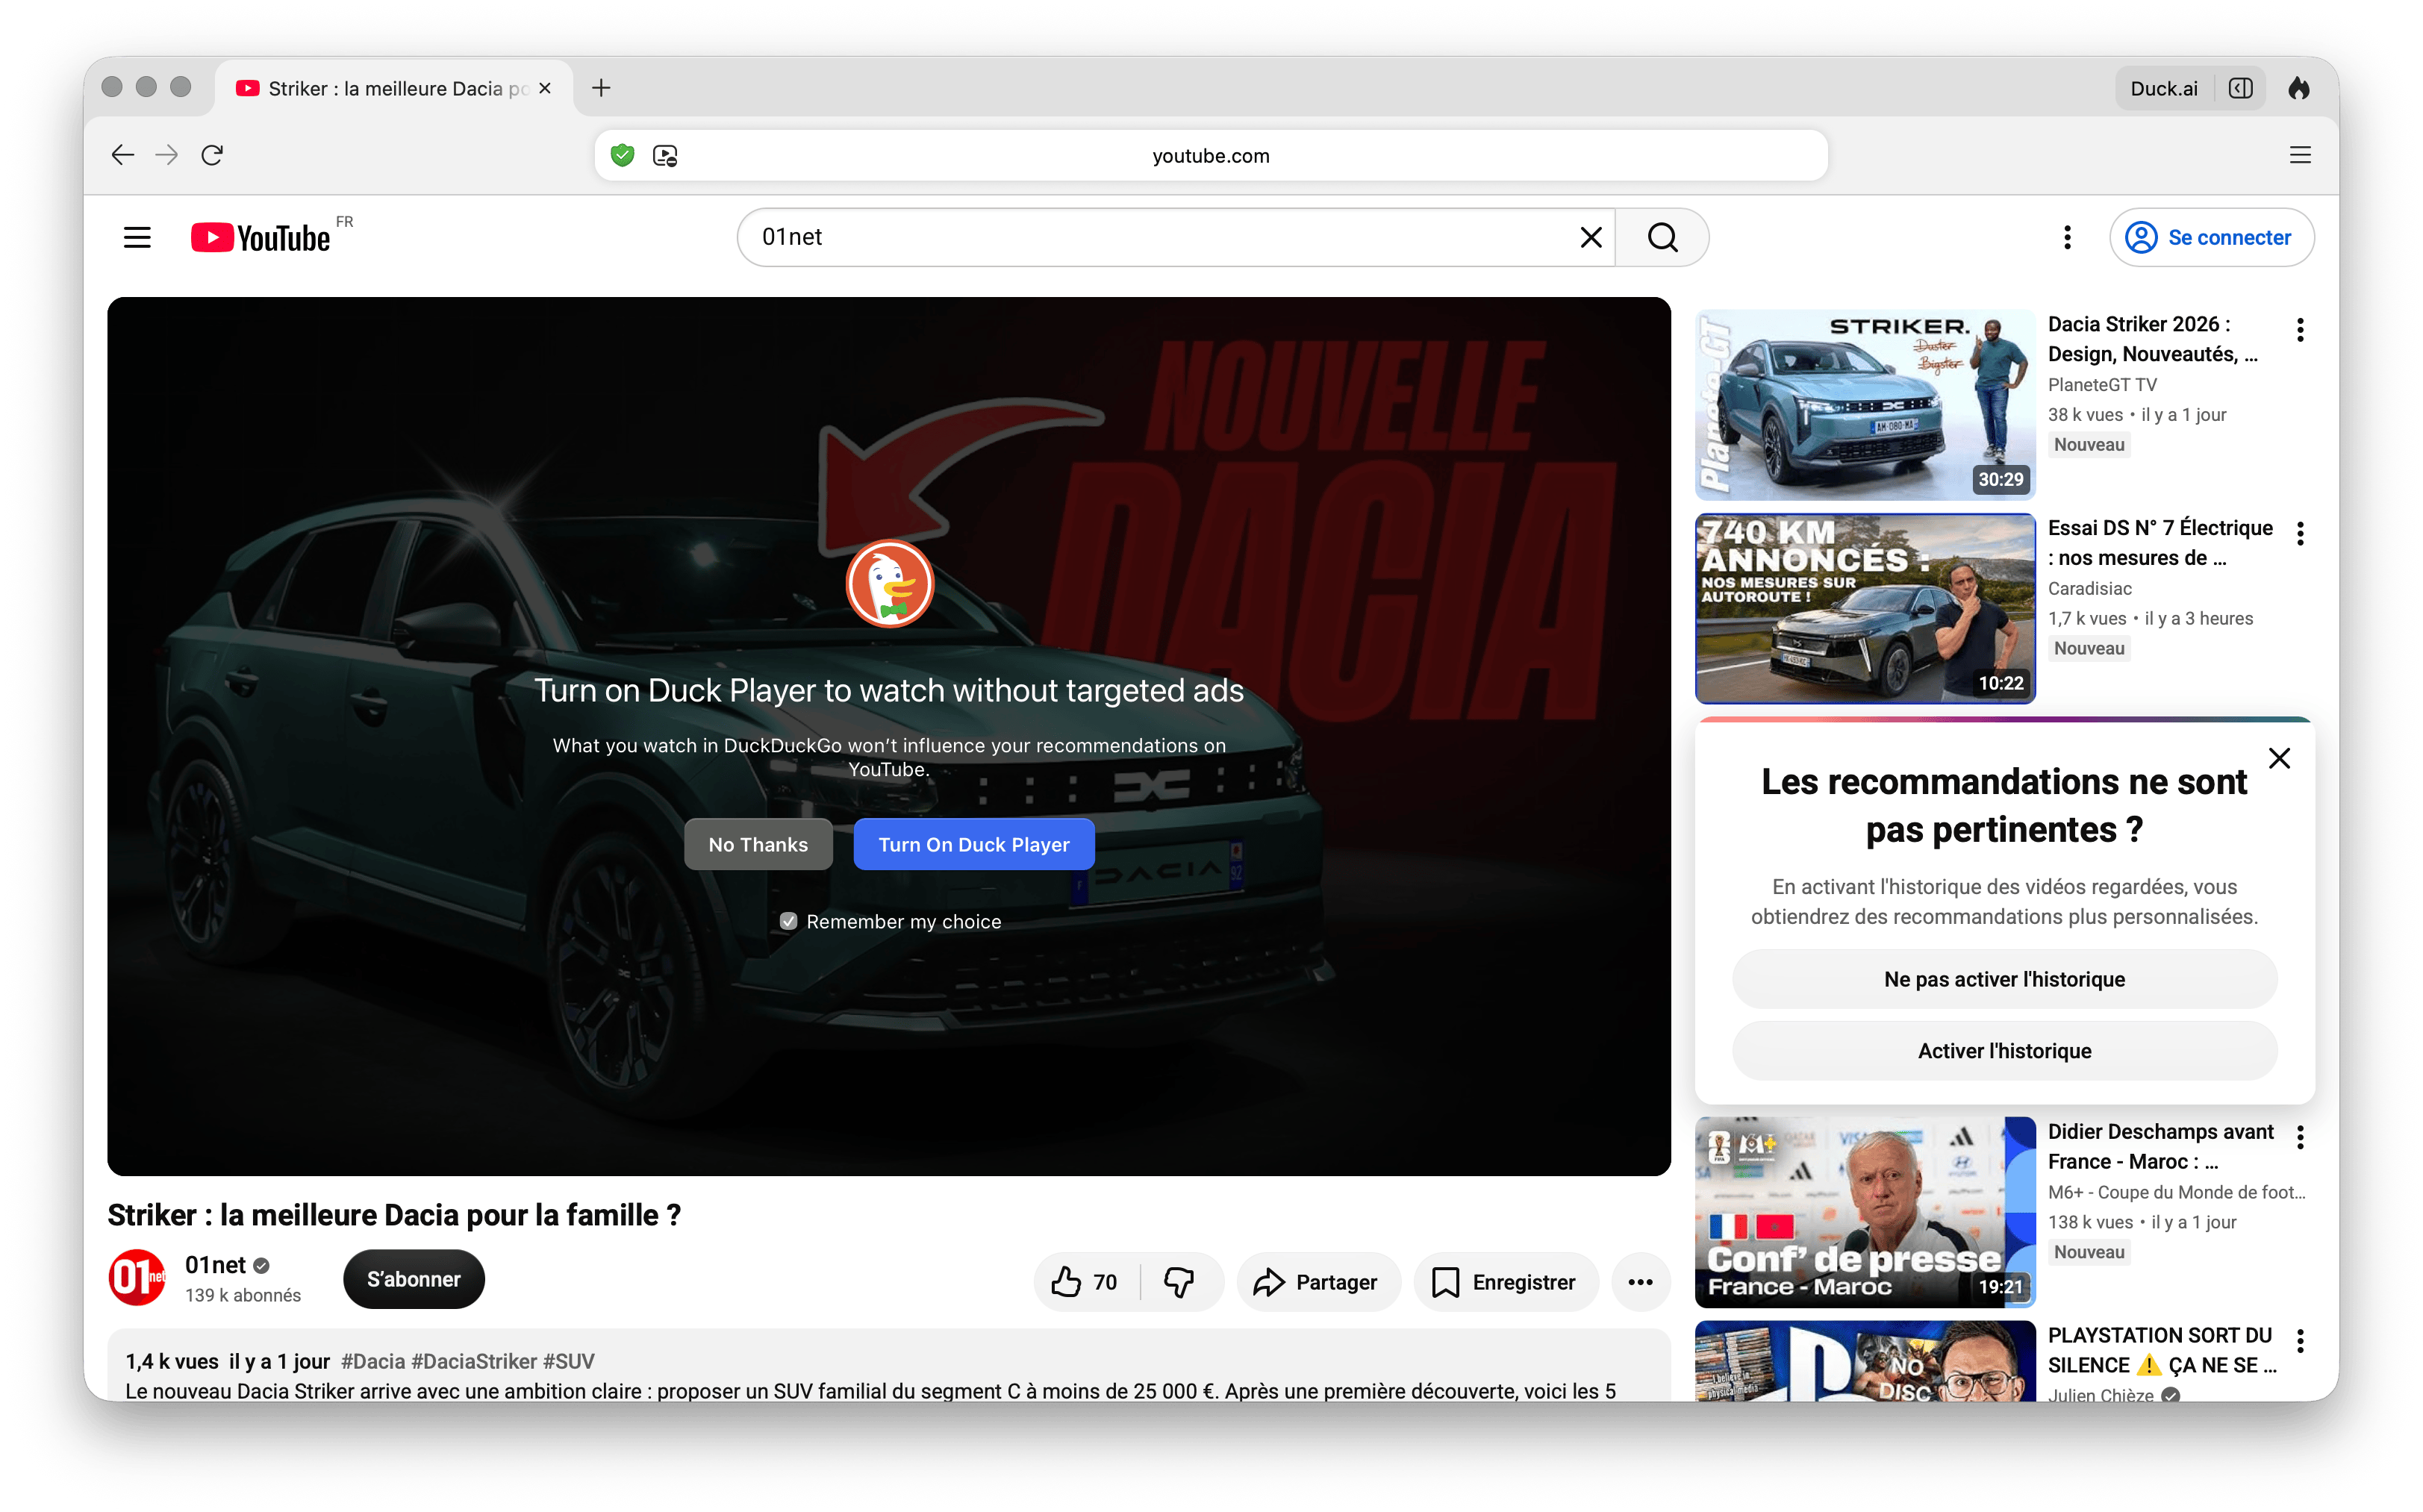Image resolution: width=2423 pixels, height=1512 pixels.
Task: Click the DuckDuckGo logo on the overlay
Action: [x=889, y=585]
